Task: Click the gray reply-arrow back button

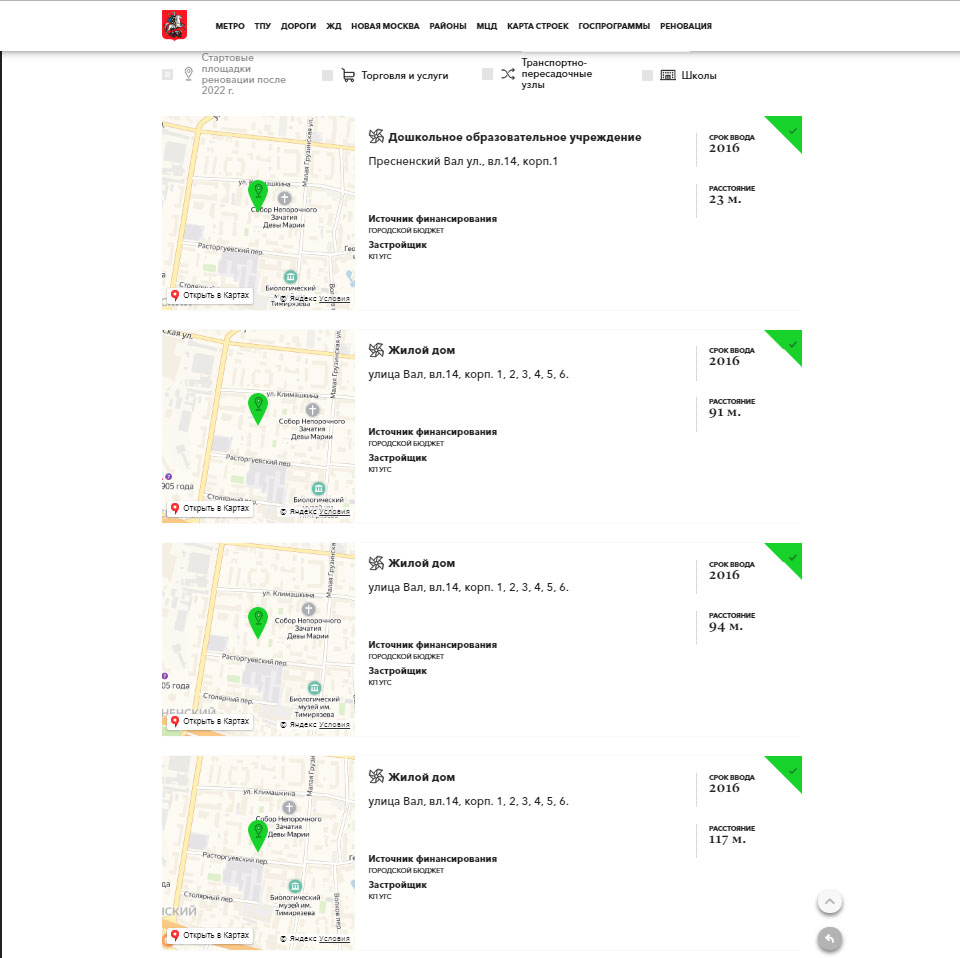Action: click(x=829, y=938)
